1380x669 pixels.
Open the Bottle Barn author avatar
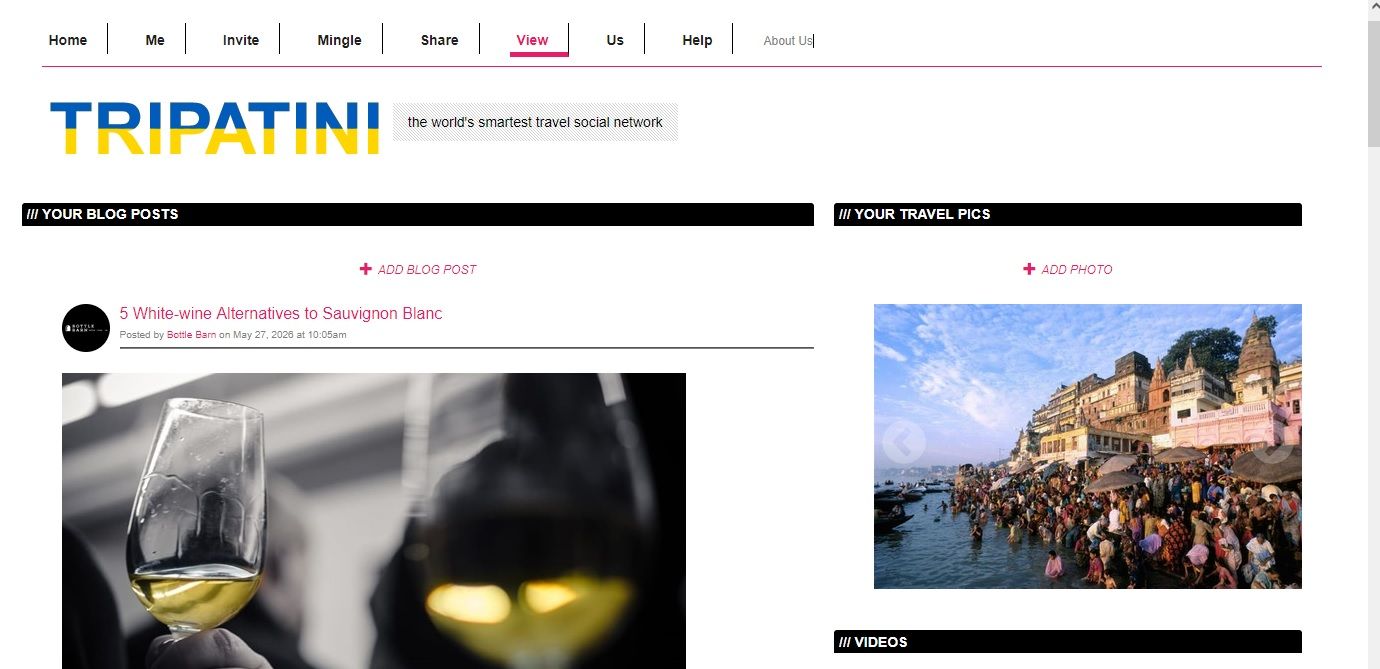pyautogui.click(x=86, y=328)
